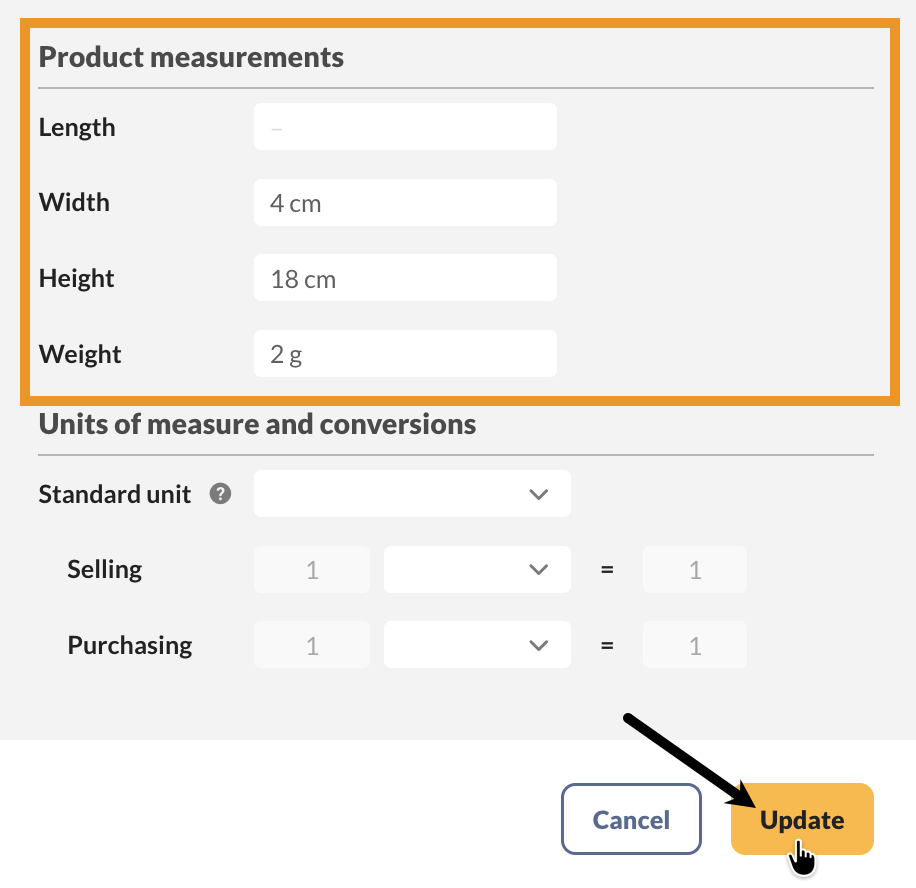The height and width of the screenshot is (888, 916).
Task: Click the chevron arrow in Selling dropdown
Action: click(x=538, y=570)
